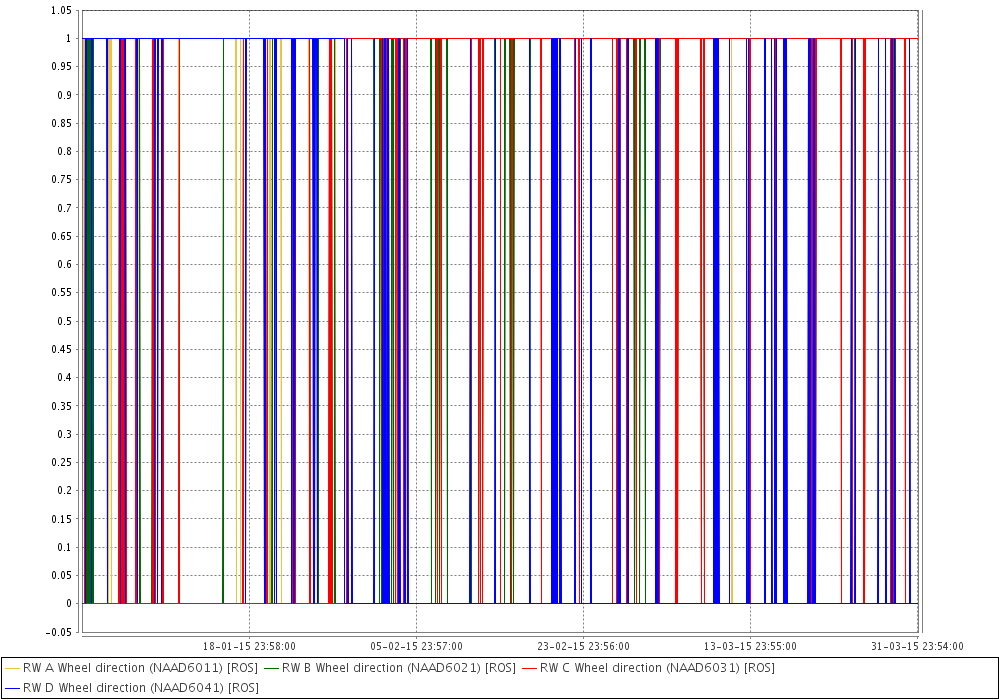The image size is (1000, 700).
Task: Click the 13-03-15 23:55:00 time axis label
Action: coord(750,646)
